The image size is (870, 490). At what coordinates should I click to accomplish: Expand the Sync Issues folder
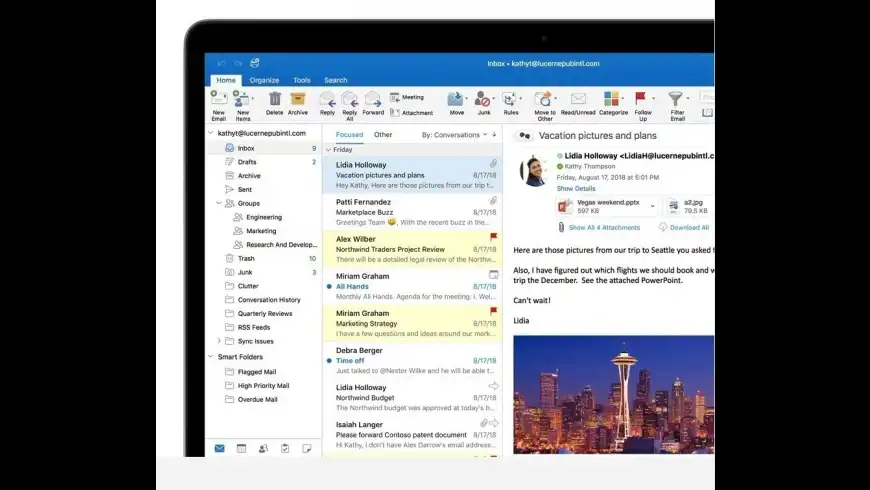tap(219, 341)
